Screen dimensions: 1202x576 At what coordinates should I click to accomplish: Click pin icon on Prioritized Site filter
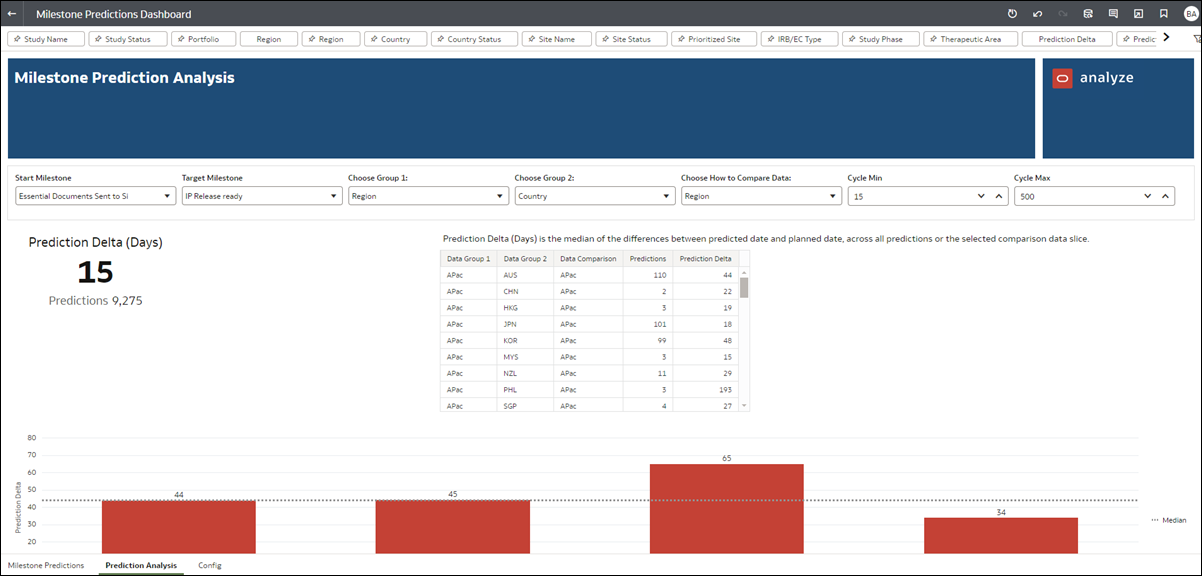point(680,39)
